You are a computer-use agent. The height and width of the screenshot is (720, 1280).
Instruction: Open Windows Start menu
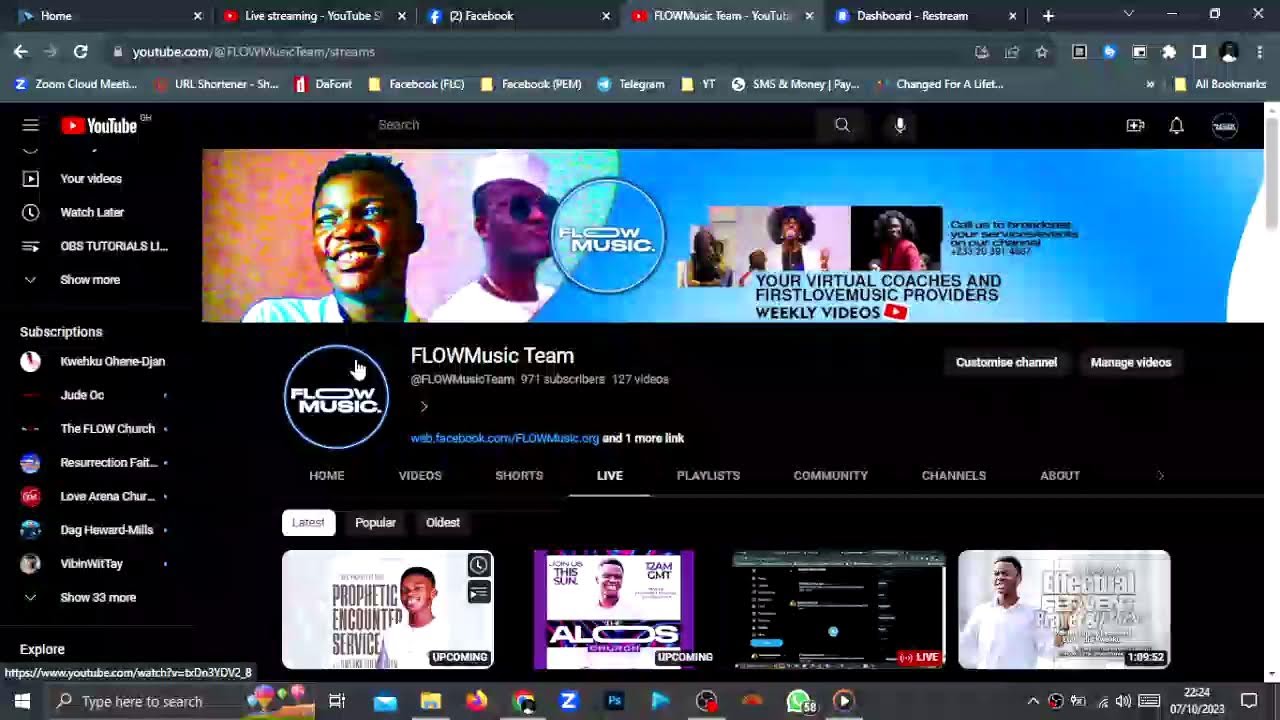pos(22,701)
